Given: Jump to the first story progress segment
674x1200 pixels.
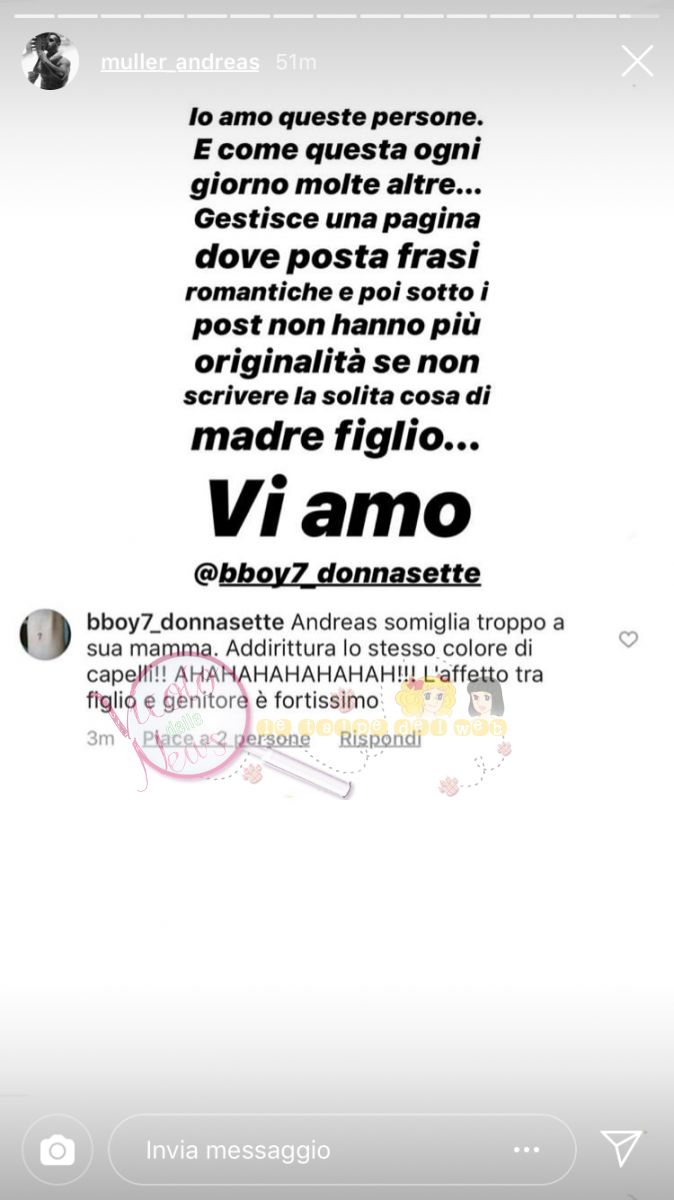Looking at the screenshot, I should [x=34, y=16].
